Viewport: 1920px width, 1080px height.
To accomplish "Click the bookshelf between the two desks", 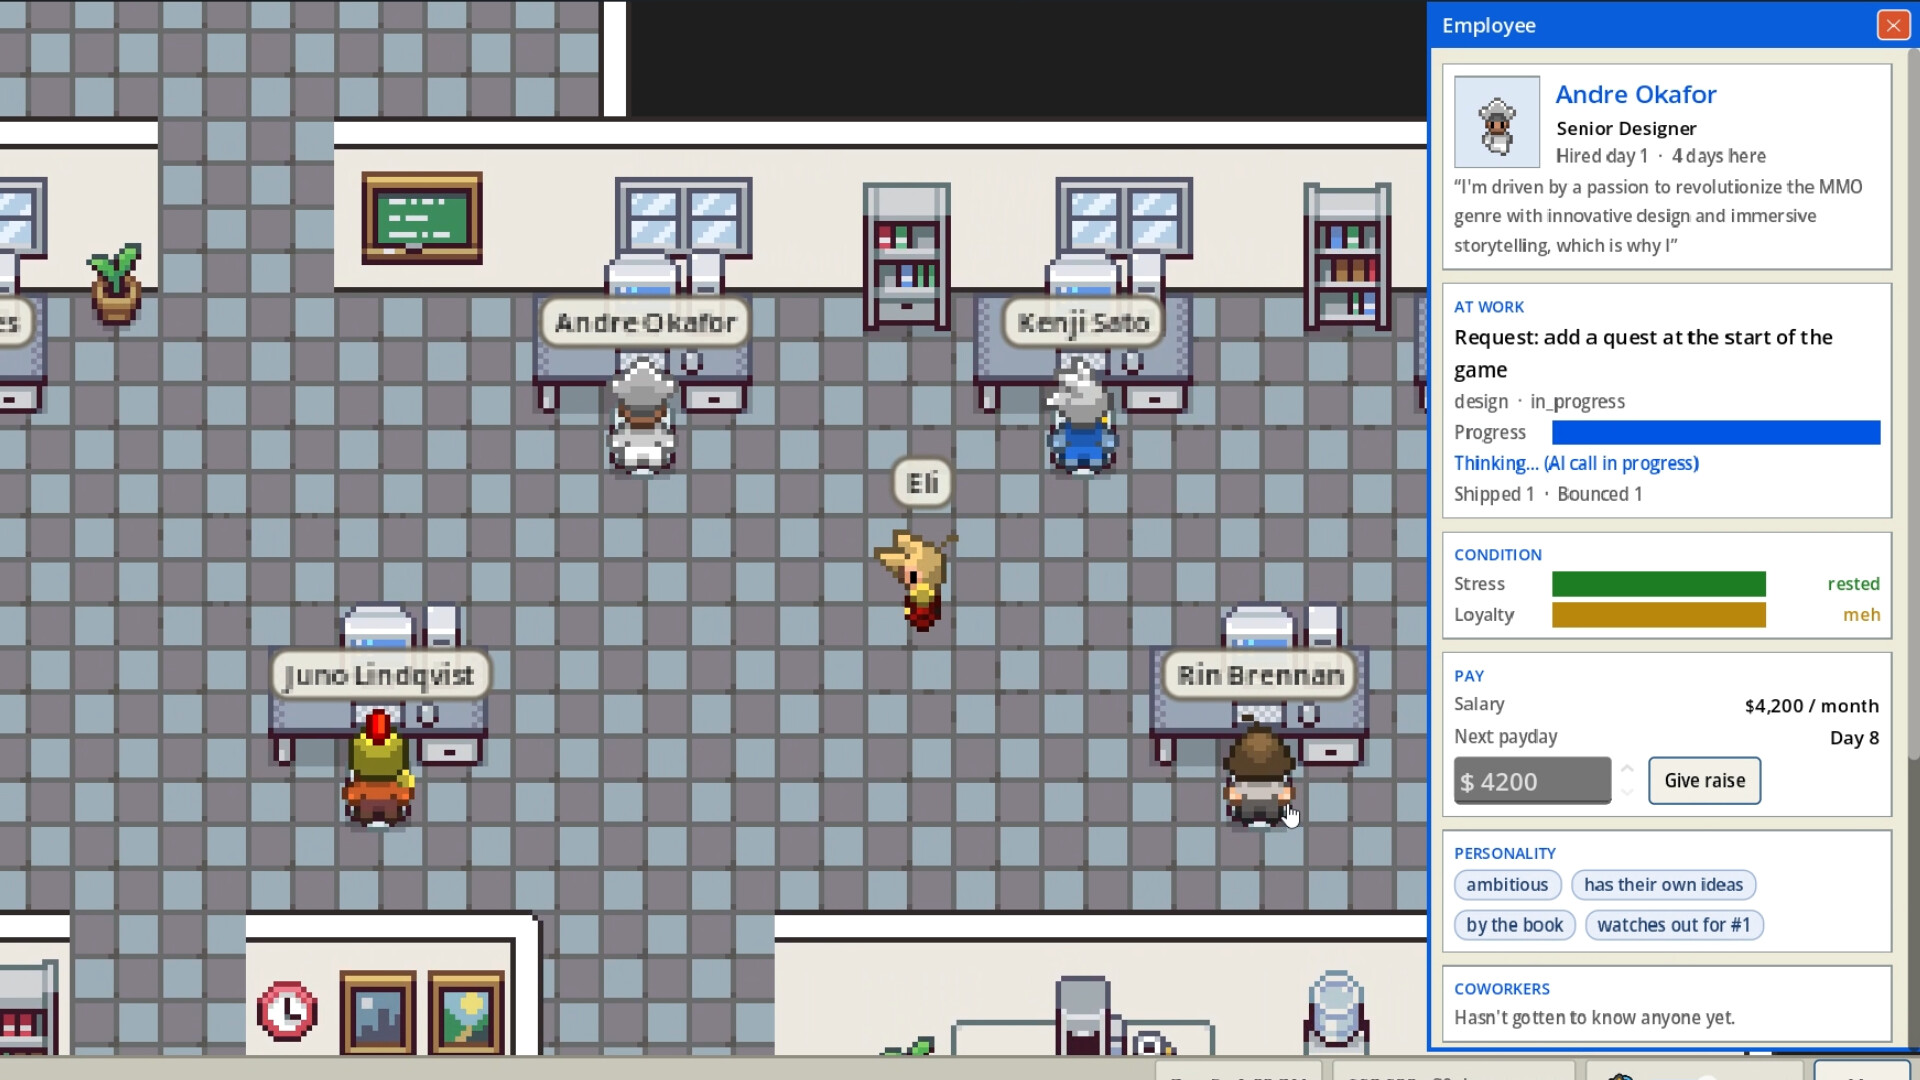I will 906,256.
